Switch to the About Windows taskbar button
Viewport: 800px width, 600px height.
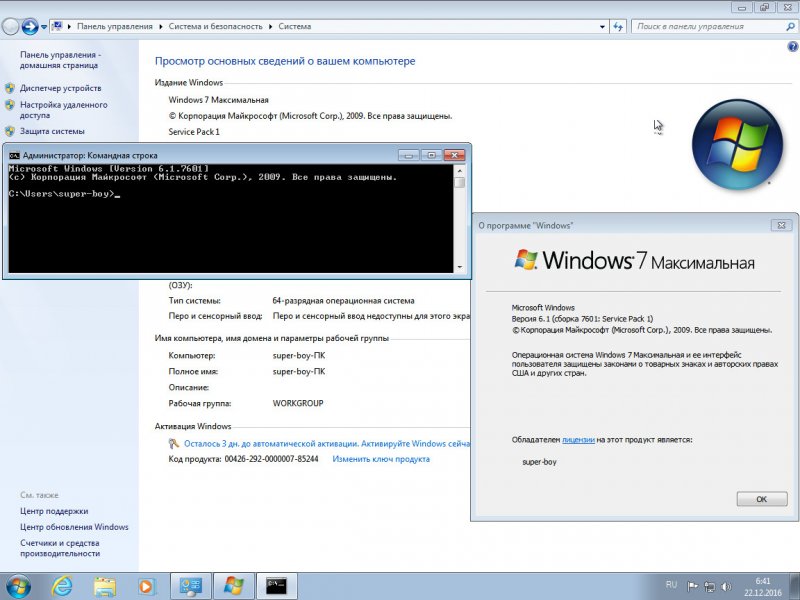(233, 586)
